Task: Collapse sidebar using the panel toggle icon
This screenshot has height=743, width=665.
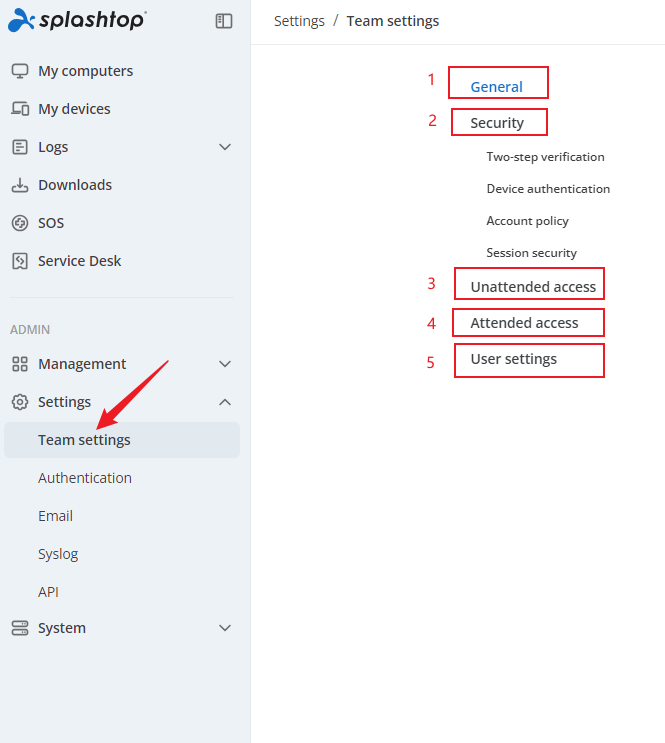Action: pyautogui.click(x=224, y=21)
